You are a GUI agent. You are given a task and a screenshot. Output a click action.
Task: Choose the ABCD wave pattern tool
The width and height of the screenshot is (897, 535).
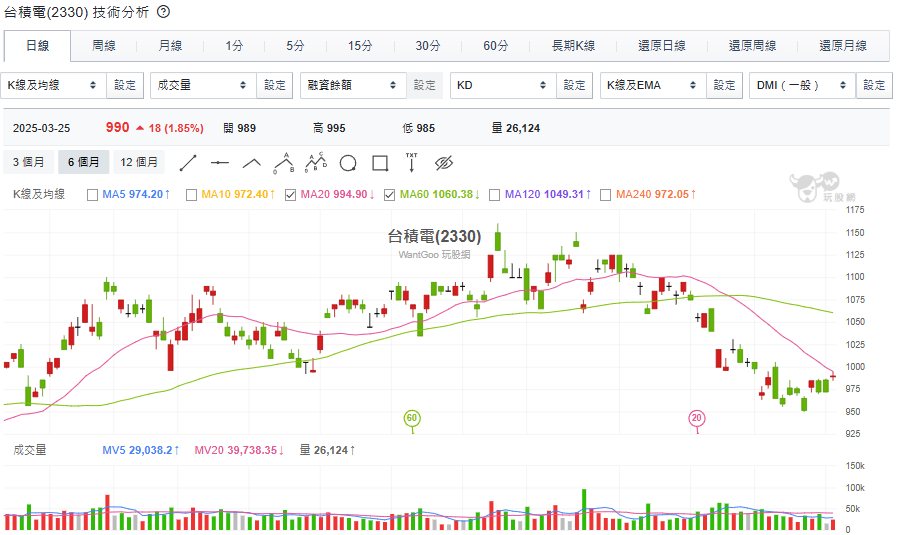[316, 161]
